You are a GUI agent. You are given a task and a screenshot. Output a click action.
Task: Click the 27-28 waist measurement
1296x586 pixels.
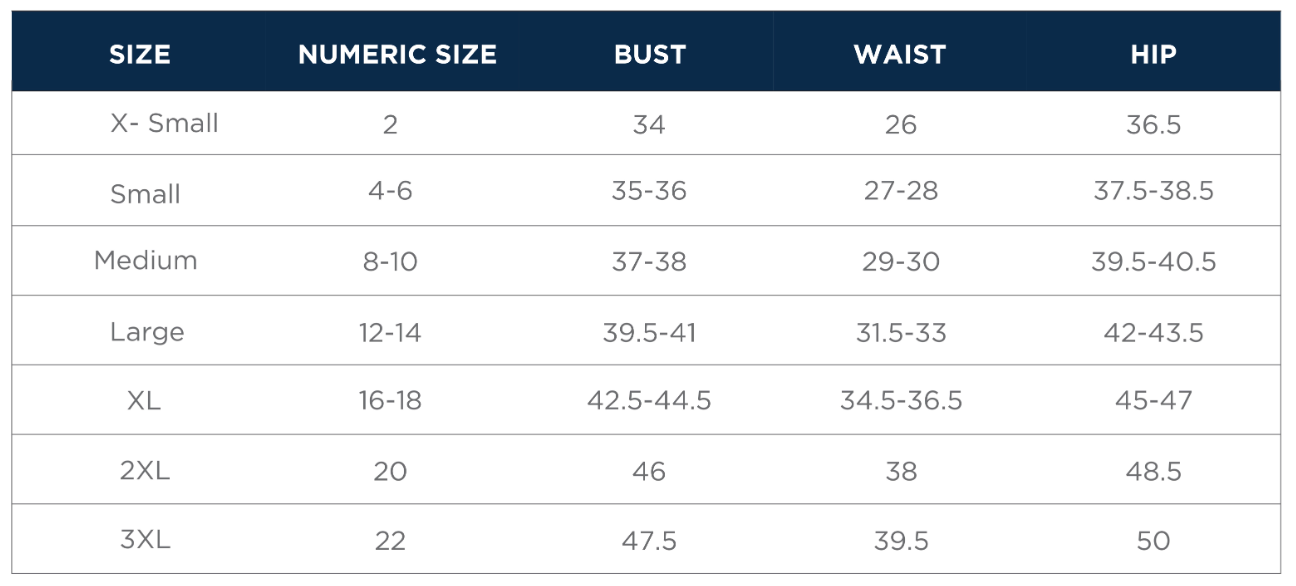click(x=901, y=191)
